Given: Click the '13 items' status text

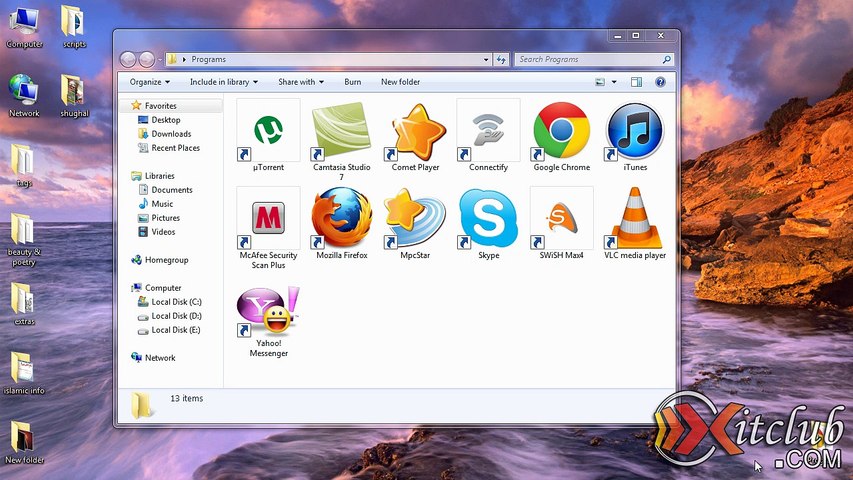Looking at the screenshot, I should [x=187, y=398].
